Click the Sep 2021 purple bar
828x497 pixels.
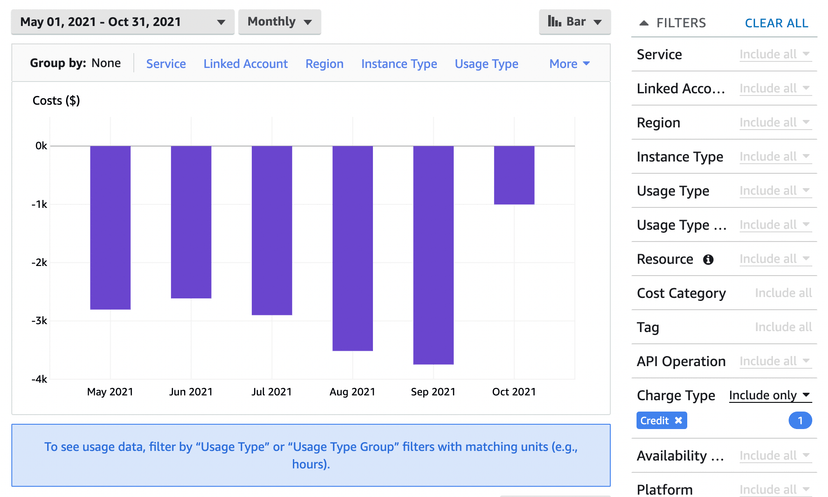(x=433, y=255)
